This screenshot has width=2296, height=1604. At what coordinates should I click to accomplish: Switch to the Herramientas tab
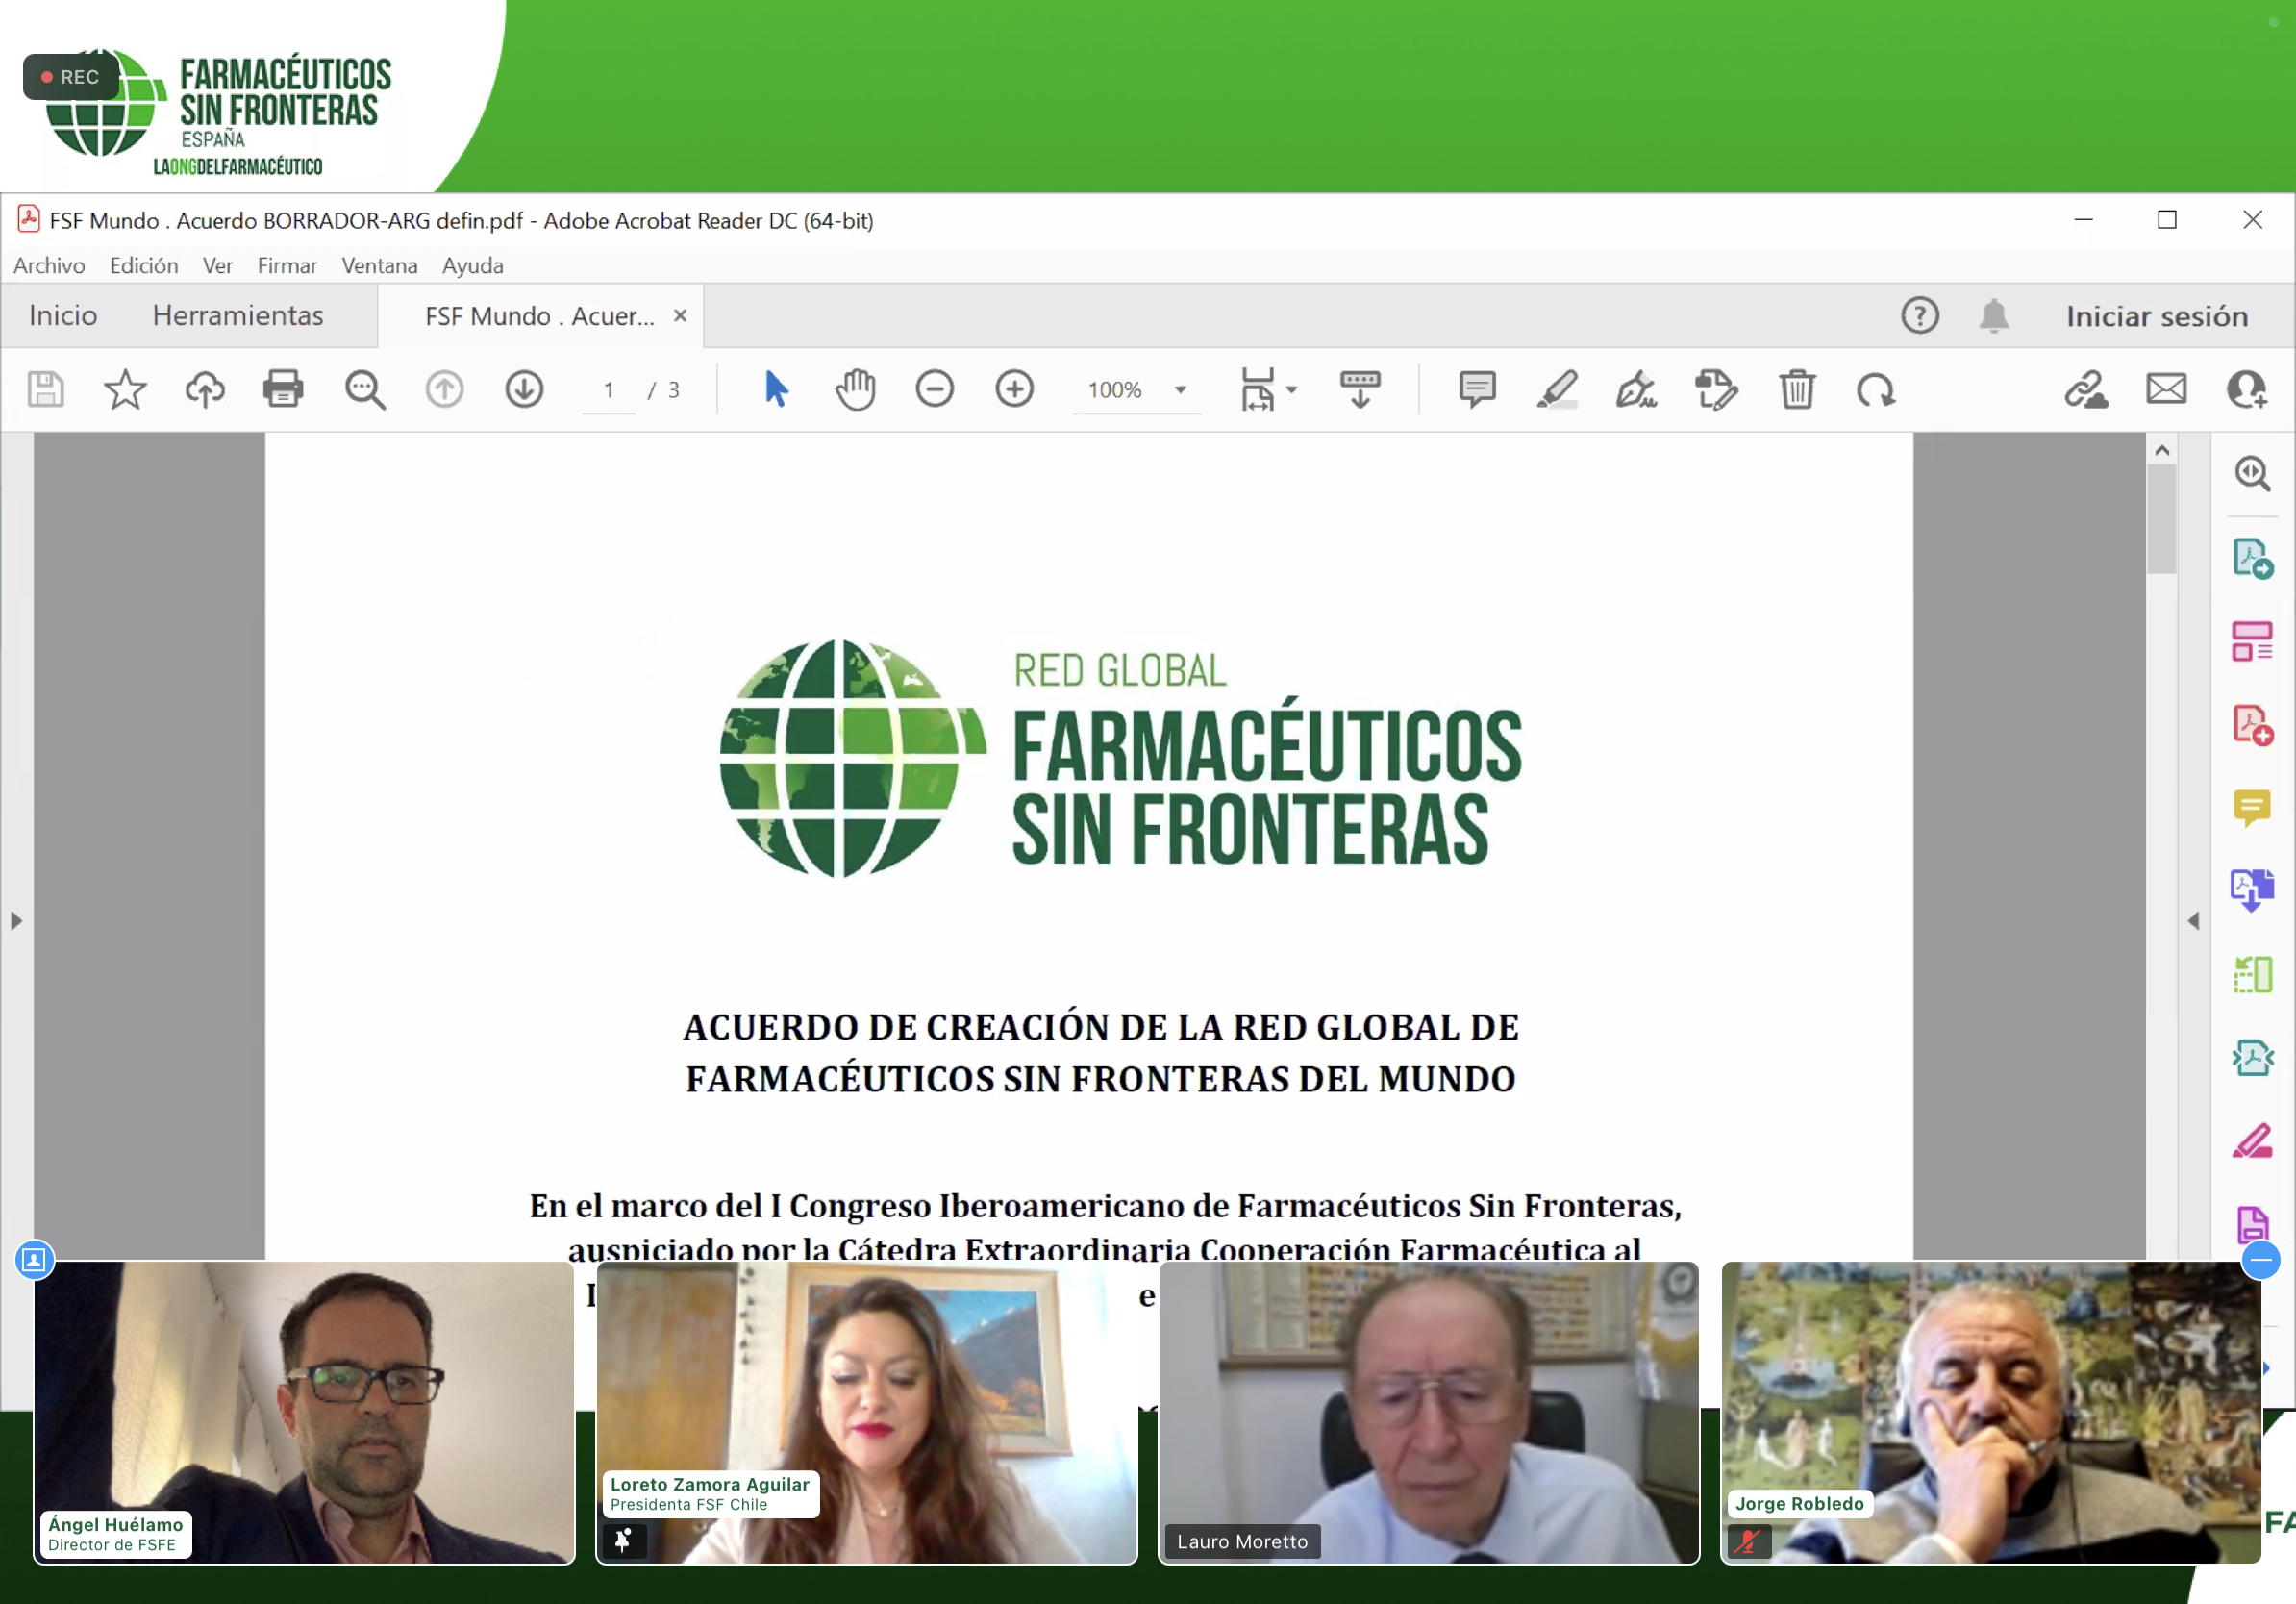(238, 316)
